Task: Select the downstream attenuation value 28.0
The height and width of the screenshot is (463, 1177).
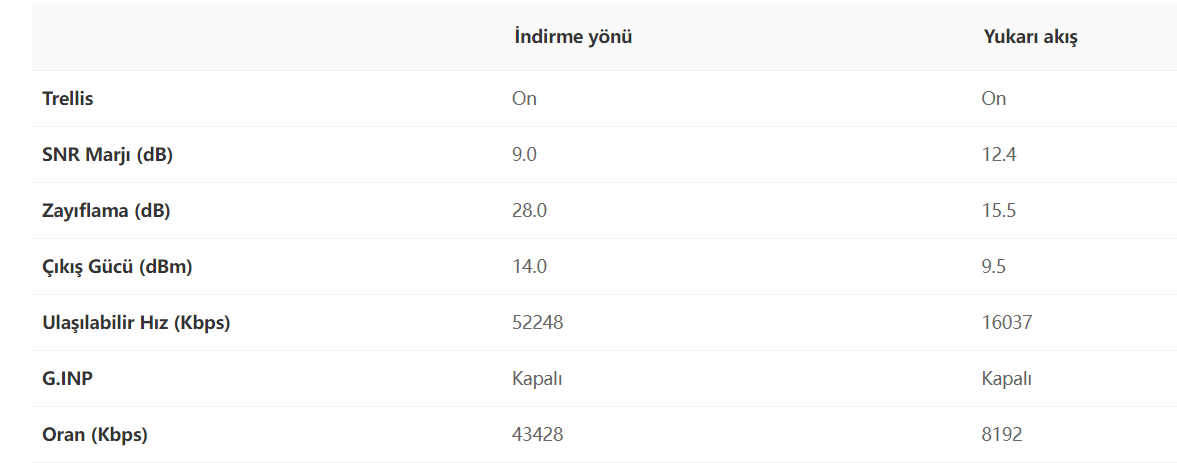Action: [530, 211]
